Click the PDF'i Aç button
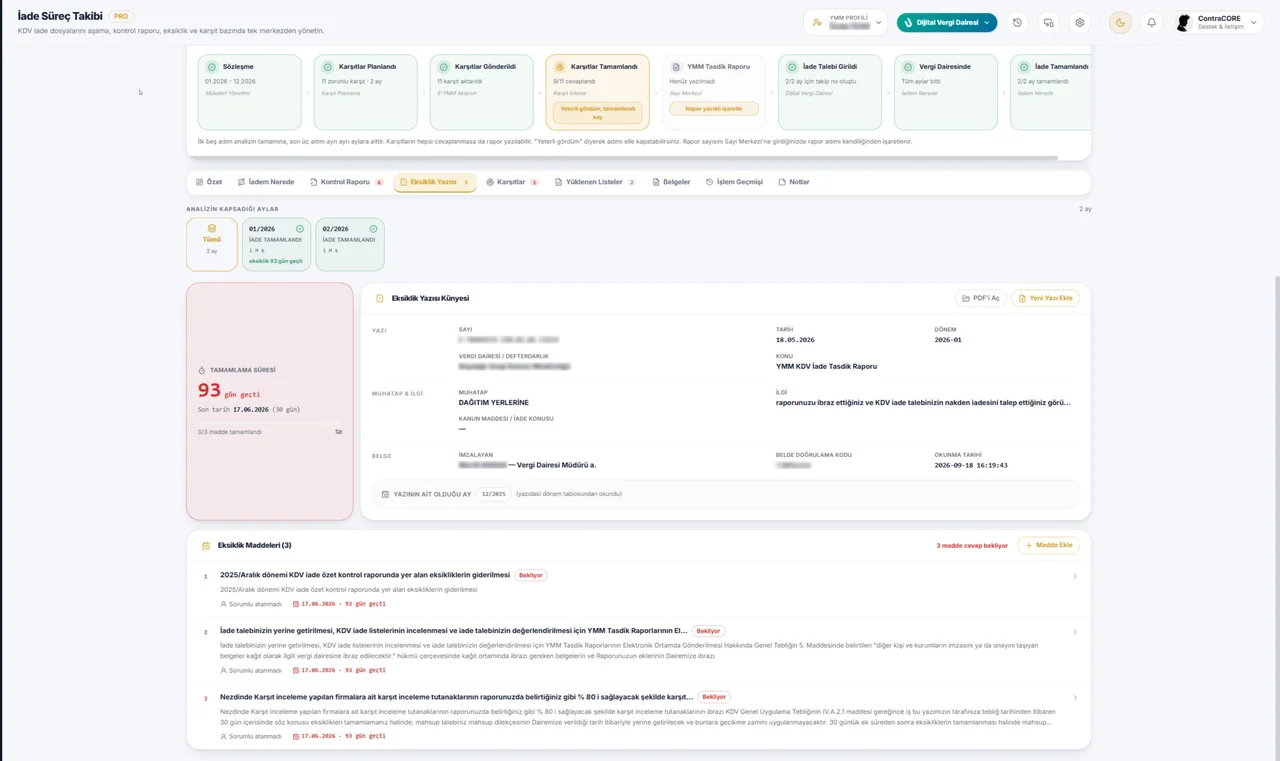1280x761 pixels. click(x=980, y=298)
